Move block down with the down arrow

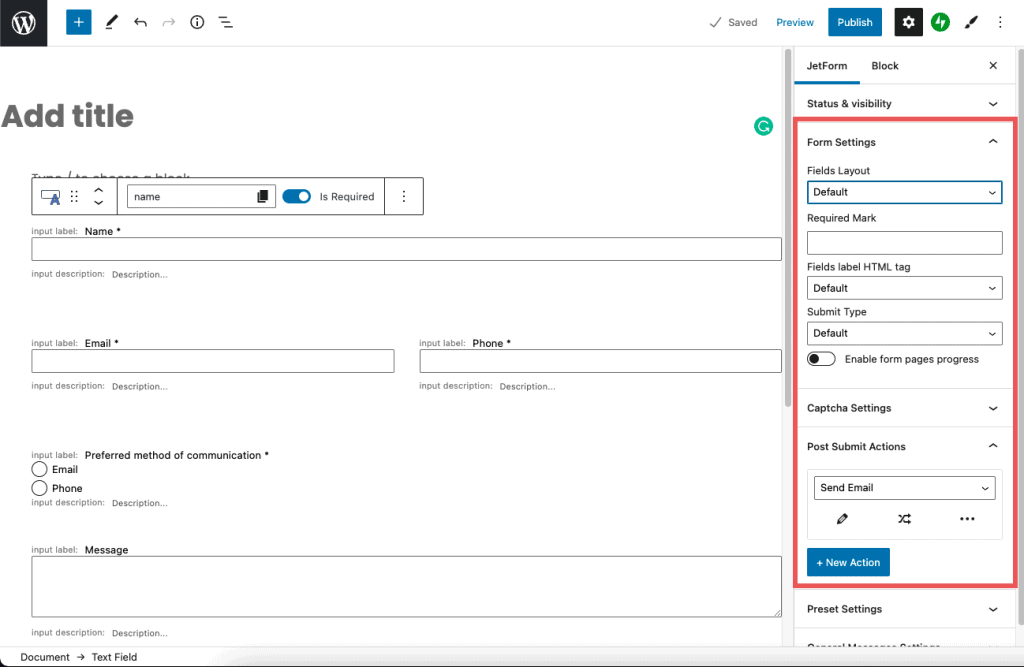(x=99, y=203)
